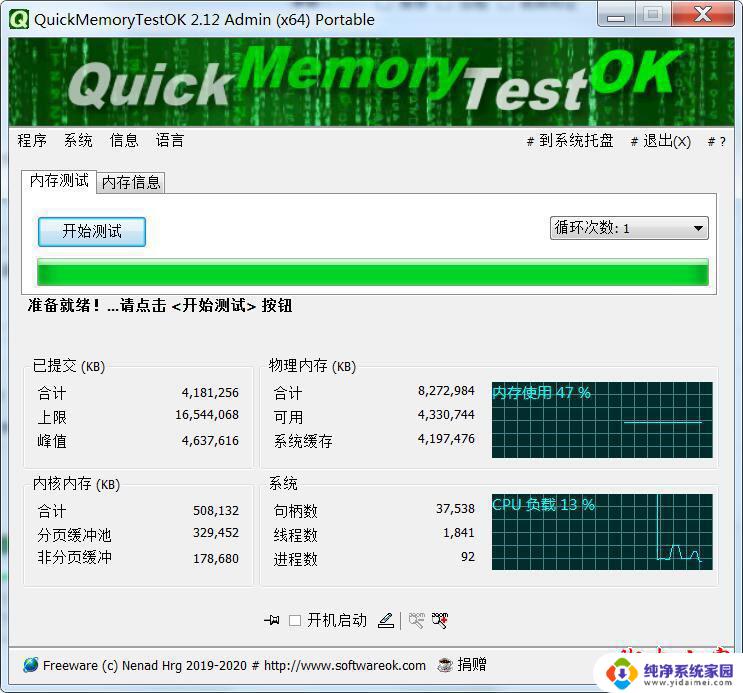Viewport: 743px width, 693px height.
Task: Click # 退出(X) to exit
Action: point(661,141)
